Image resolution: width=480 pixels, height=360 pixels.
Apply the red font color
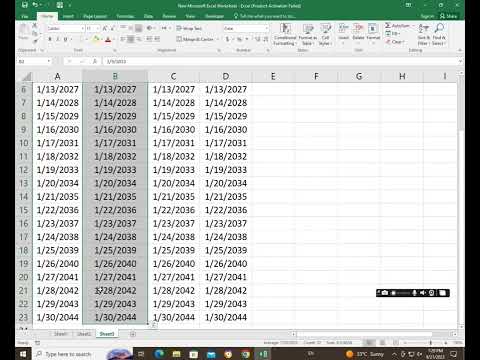[108, 40]
